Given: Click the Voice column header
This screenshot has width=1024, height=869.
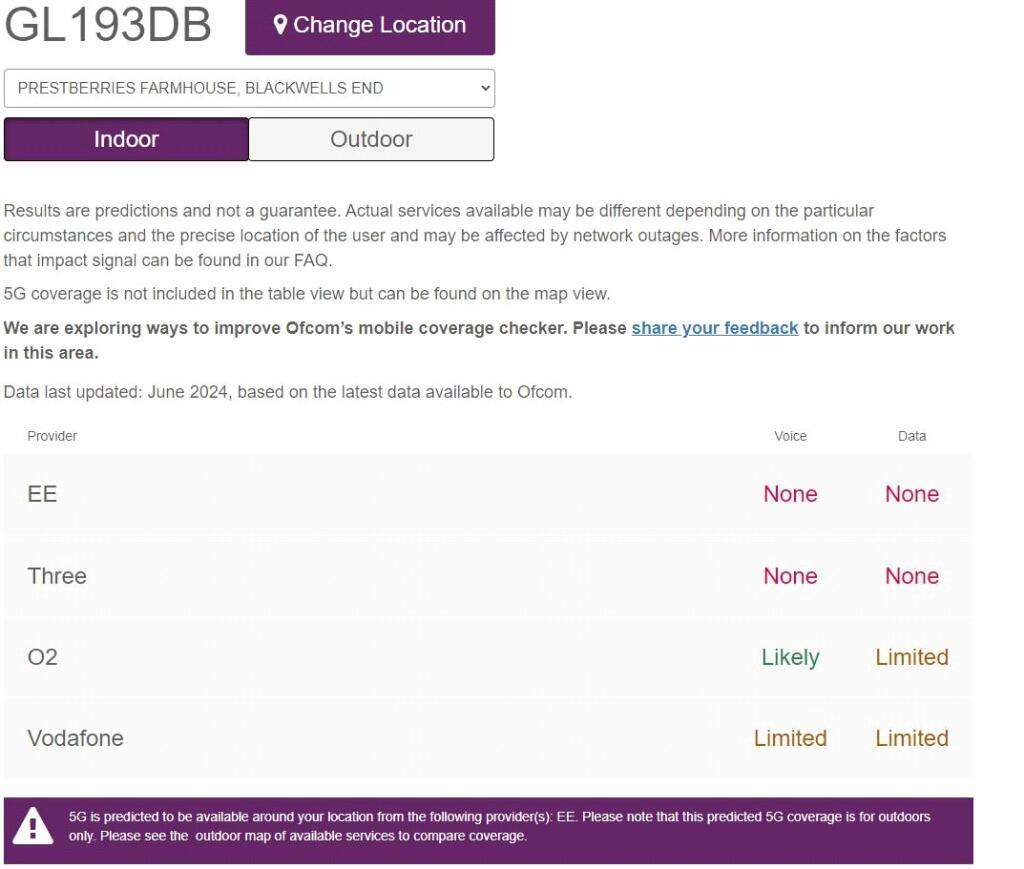Looking at the screenshot, I should tap(790, 436).
